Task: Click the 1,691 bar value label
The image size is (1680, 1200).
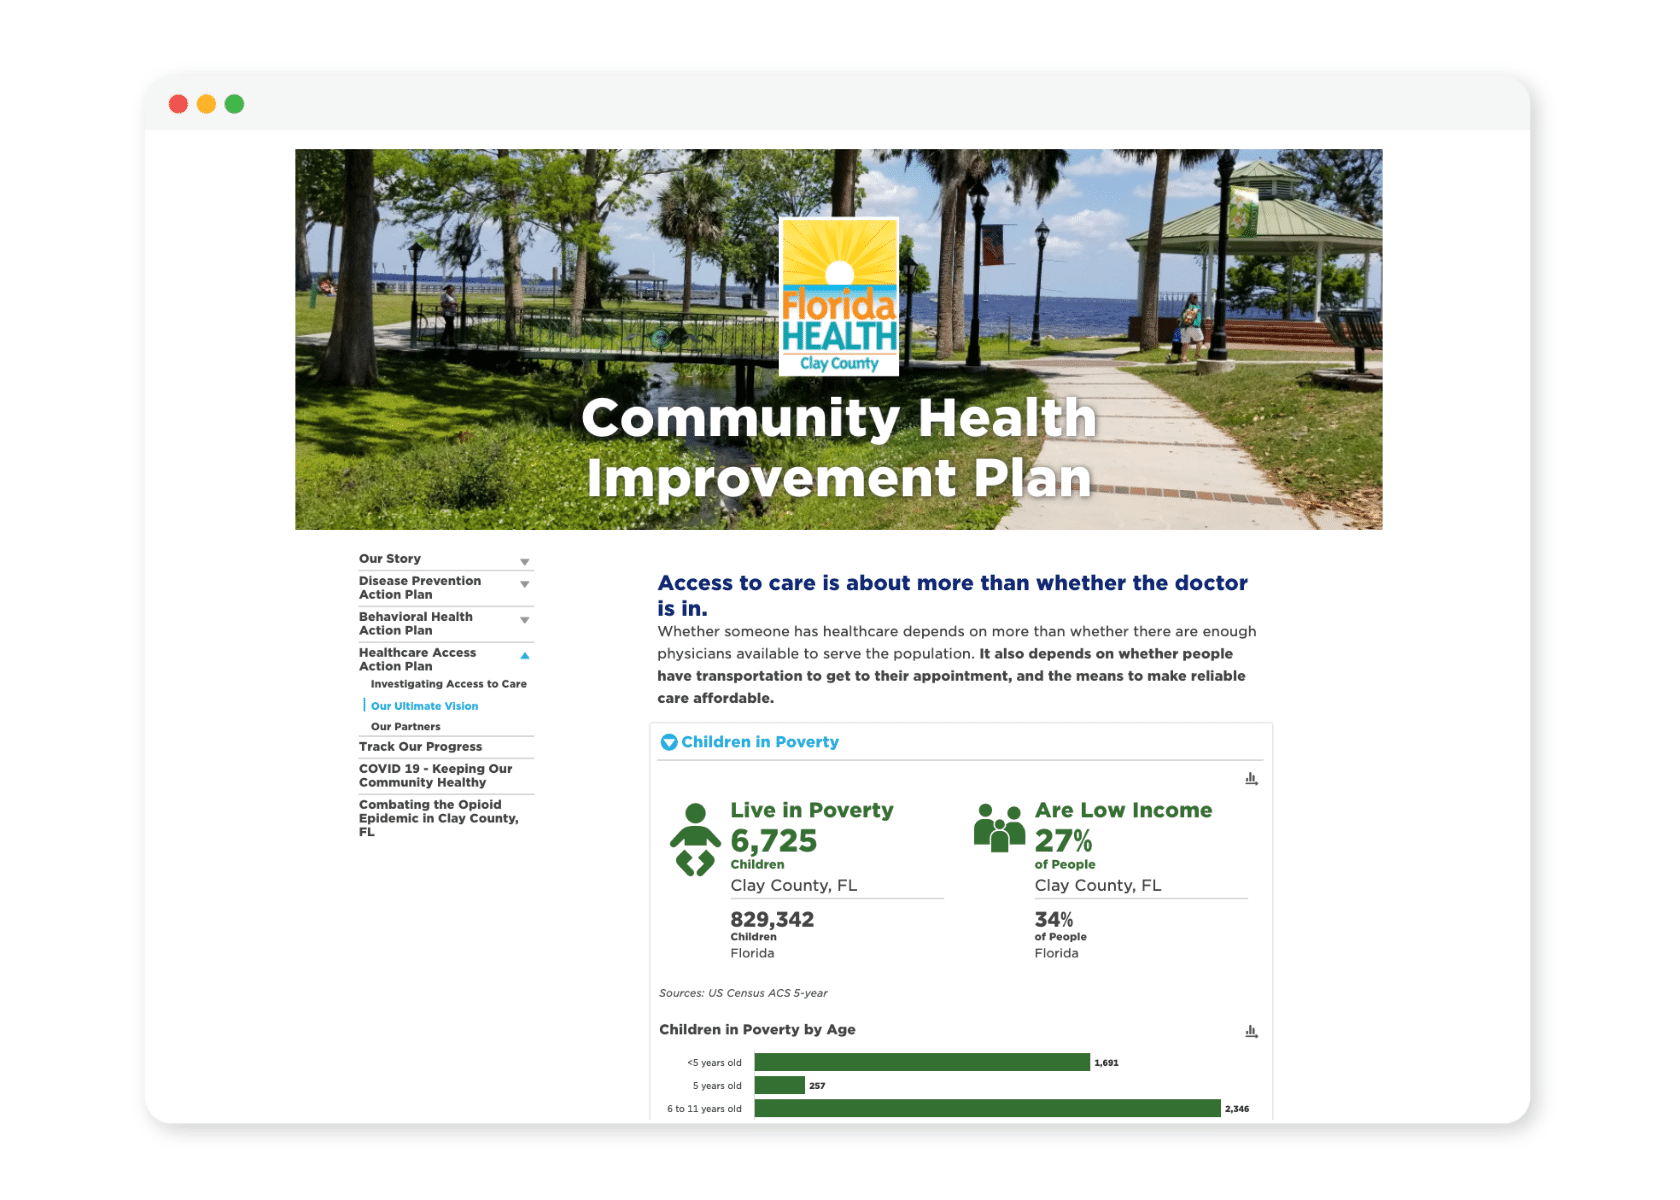Action: point(1106,1063)
